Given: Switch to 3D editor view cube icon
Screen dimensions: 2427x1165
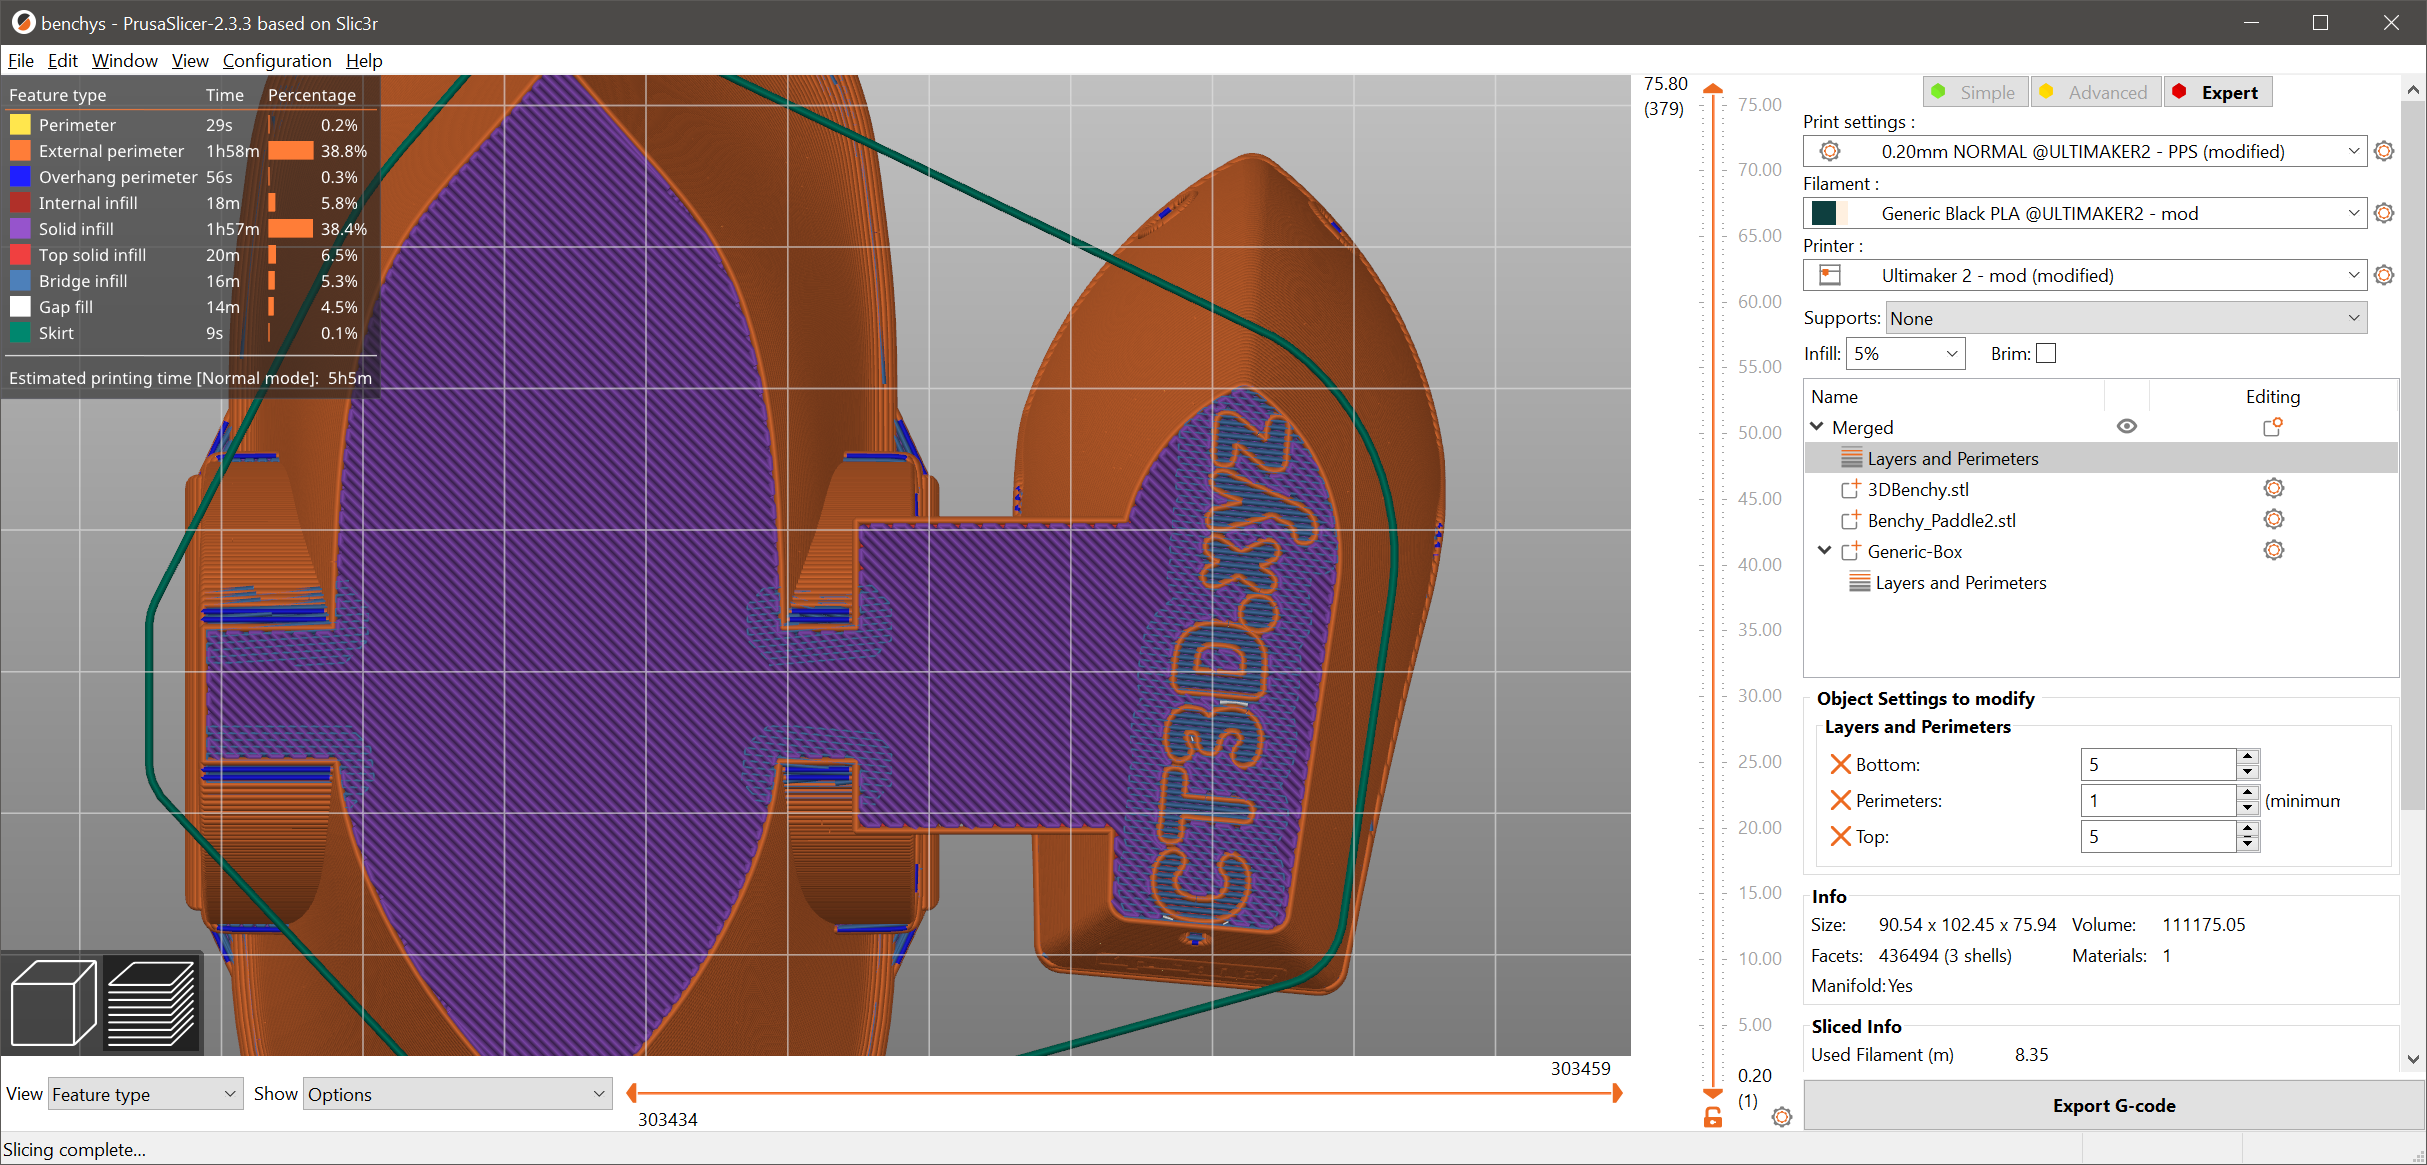Looking at the screenshot, I should [x=53, y=1002].
